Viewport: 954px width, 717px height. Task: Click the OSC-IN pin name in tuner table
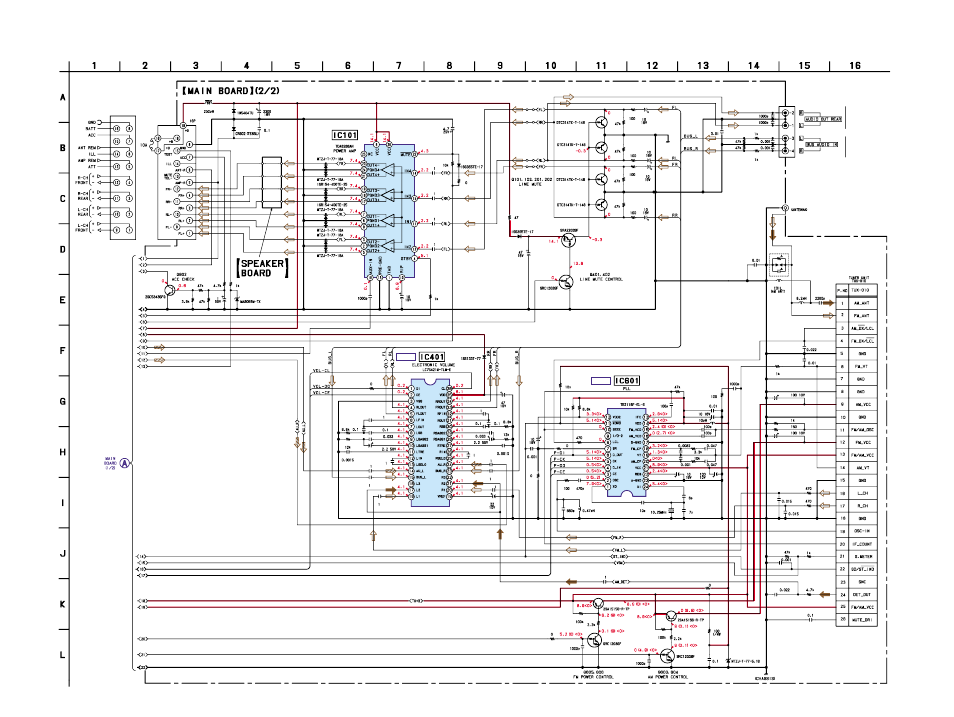pos(862,531)
